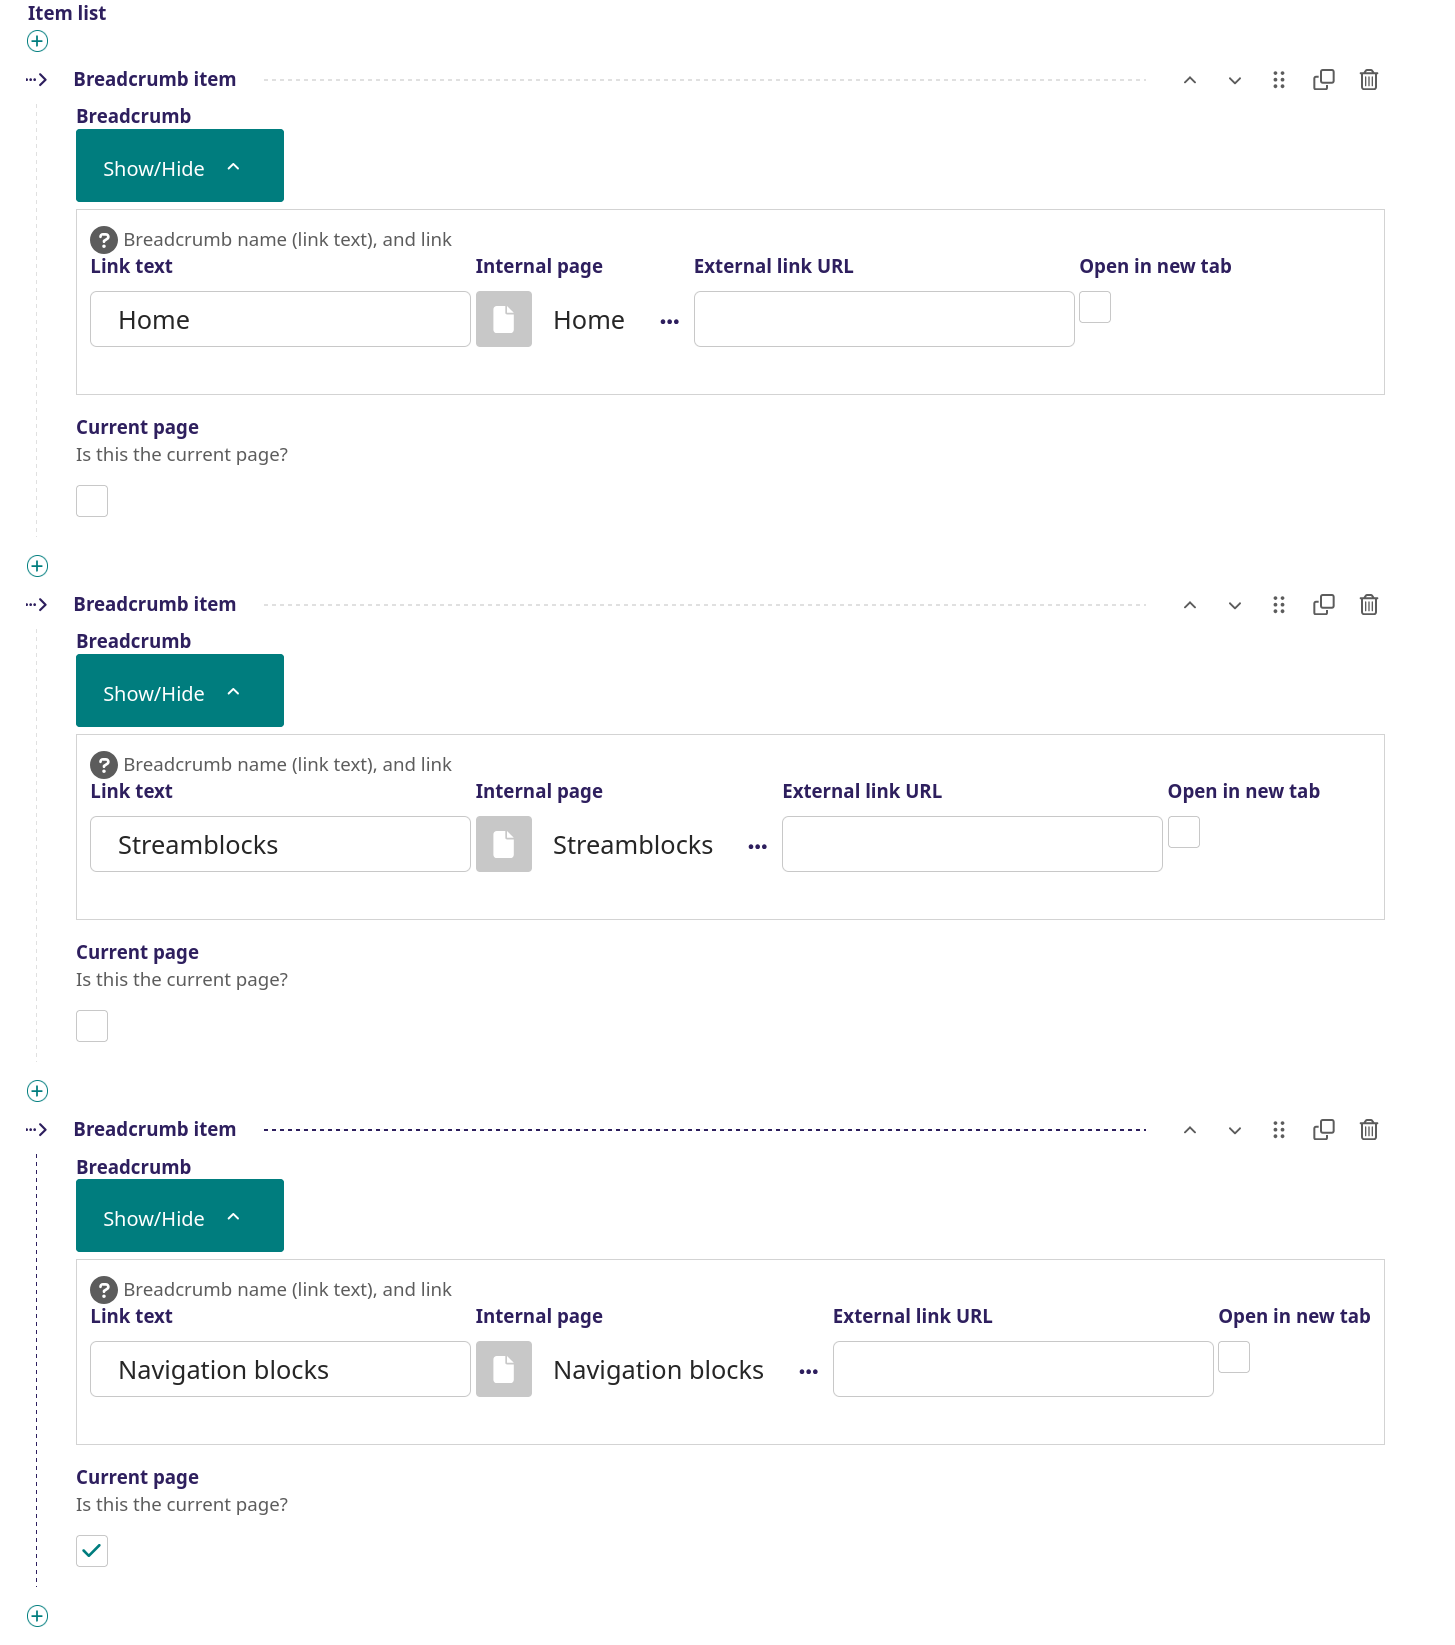This screenshot has height=1645, width=1455.
Task: Click page chooser icon beside Navigation blocks
Action: point(503,1369)
